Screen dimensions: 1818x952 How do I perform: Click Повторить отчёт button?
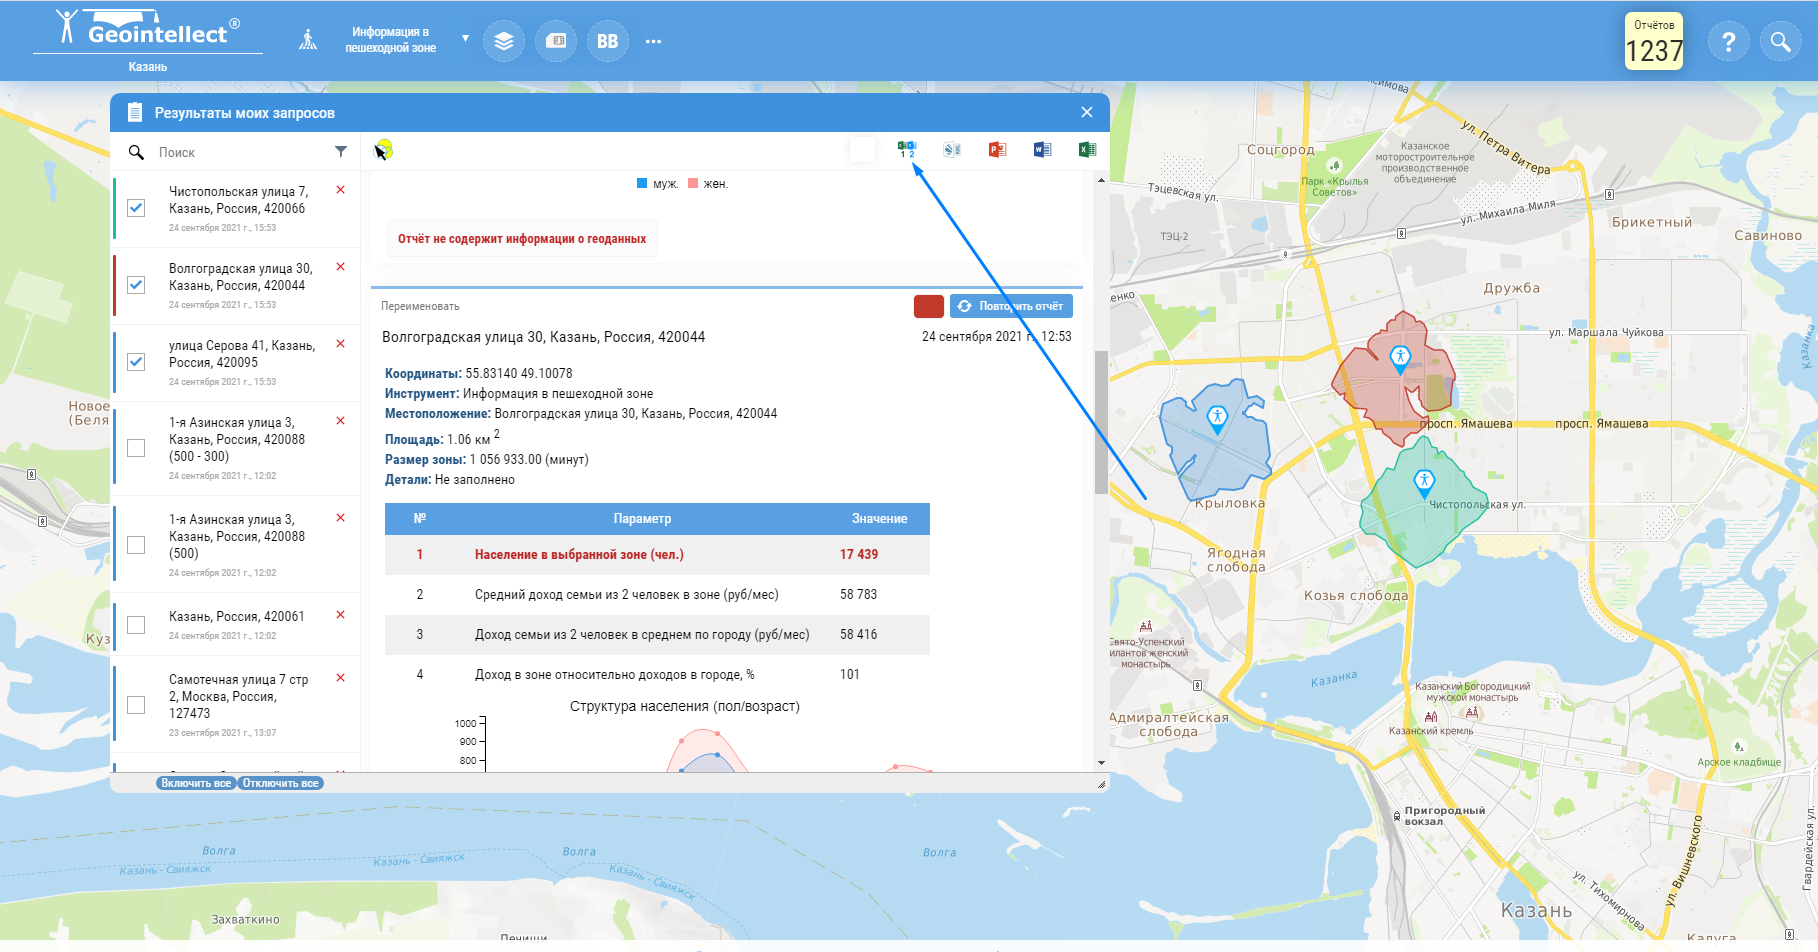(x=1011, y=306)
